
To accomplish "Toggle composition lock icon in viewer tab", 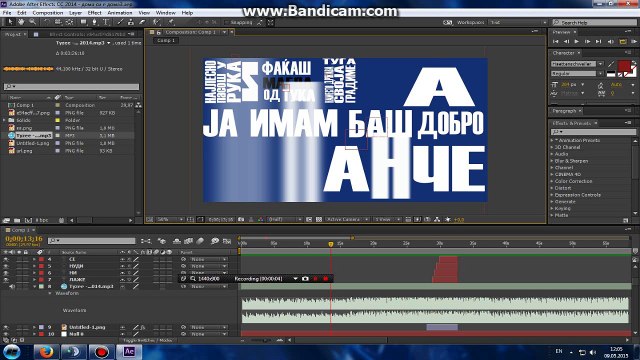I will pyautogui.click(x=159, y=32).
